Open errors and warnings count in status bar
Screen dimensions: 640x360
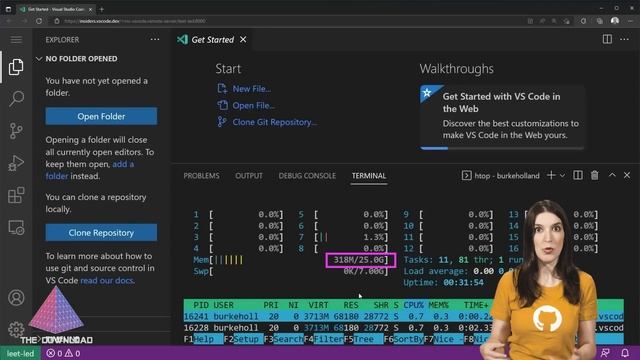tap(63, 353)
